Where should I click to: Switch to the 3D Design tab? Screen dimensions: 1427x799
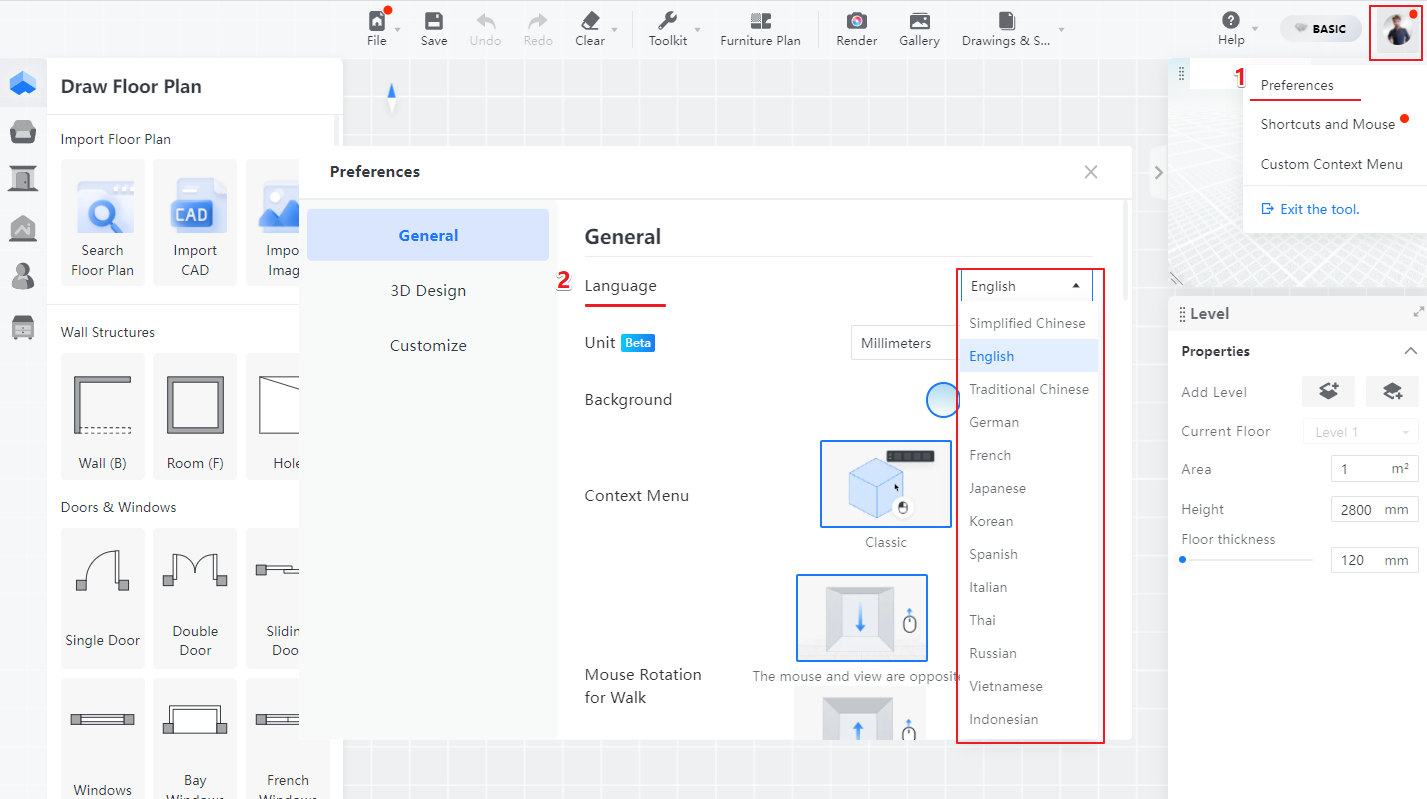point(428,291)
